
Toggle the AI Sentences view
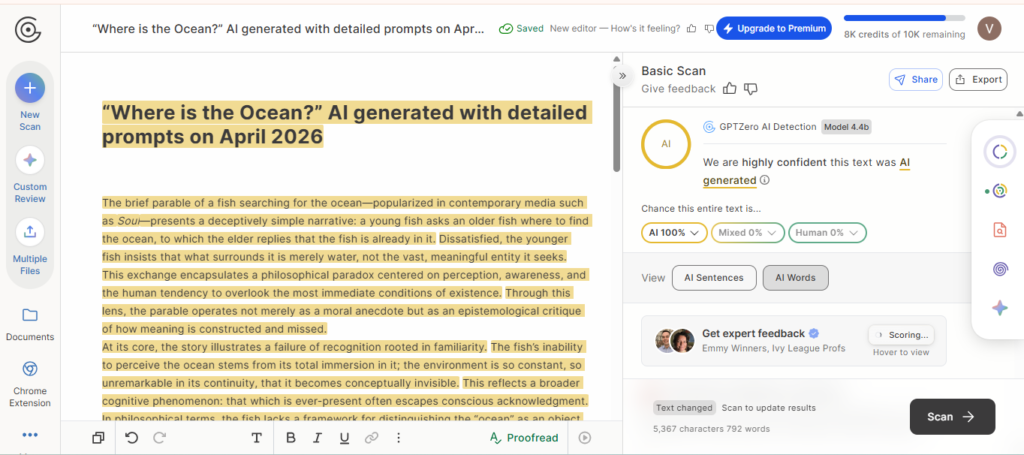[714, 277]
